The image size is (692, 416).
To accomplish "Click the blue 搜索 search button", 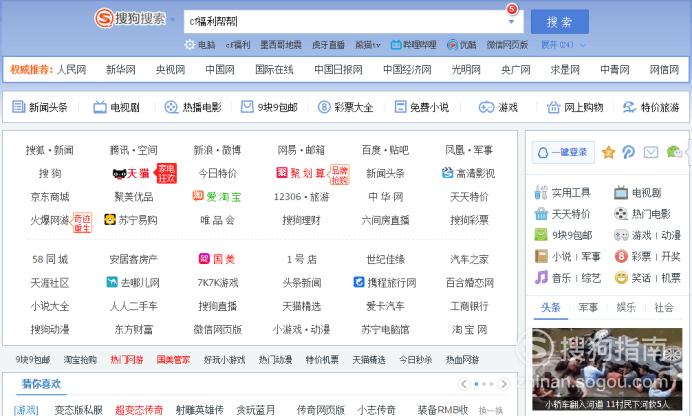I will [560, 22].
